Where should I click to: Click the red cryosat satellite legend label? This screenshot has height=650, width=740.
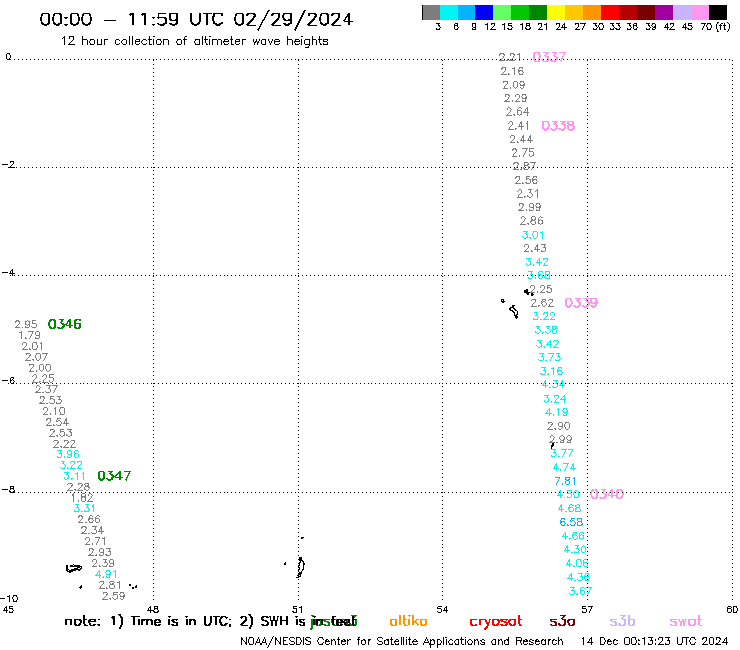tap(496, 621)
